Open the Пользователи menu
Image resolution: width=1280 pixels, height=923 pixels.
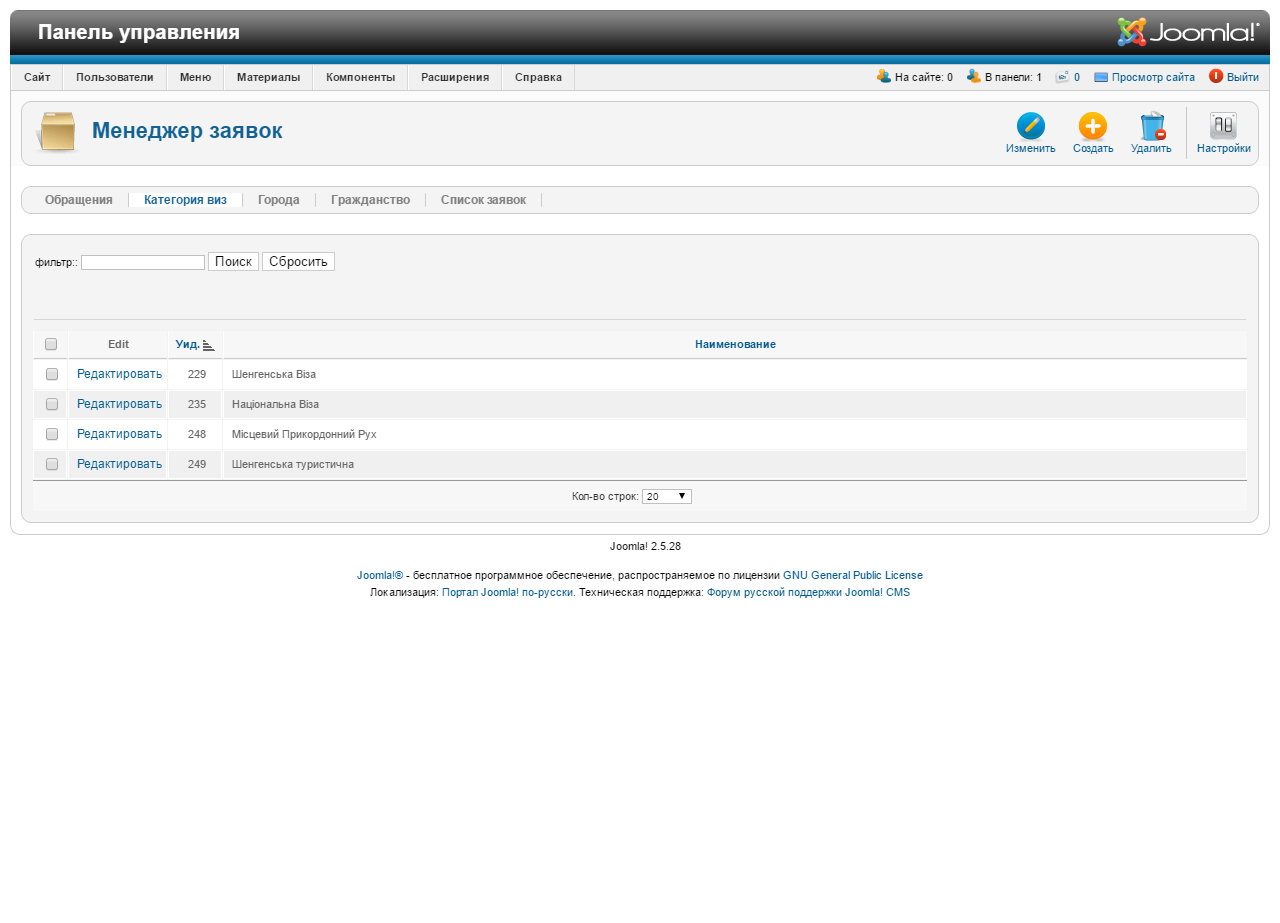coord(115,77)
